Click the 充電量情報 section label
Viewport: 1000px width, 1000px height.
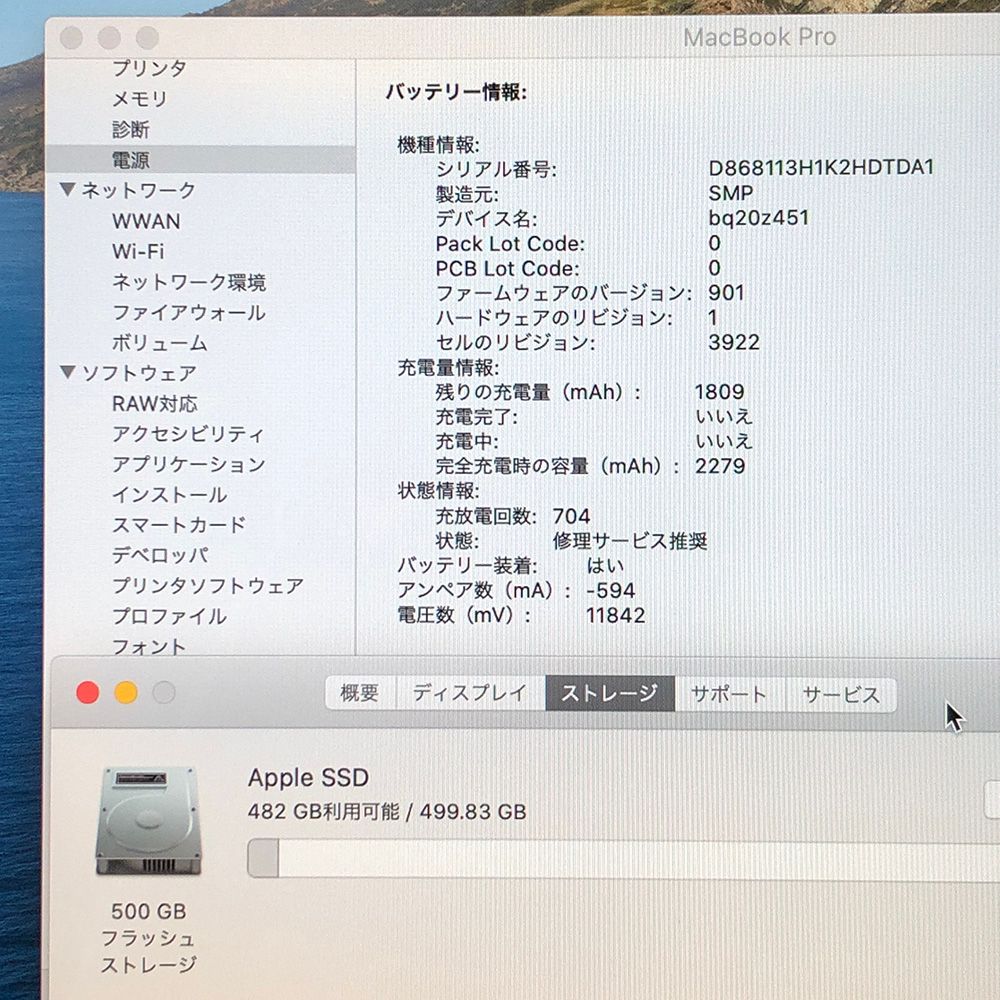tap(448, 368)
